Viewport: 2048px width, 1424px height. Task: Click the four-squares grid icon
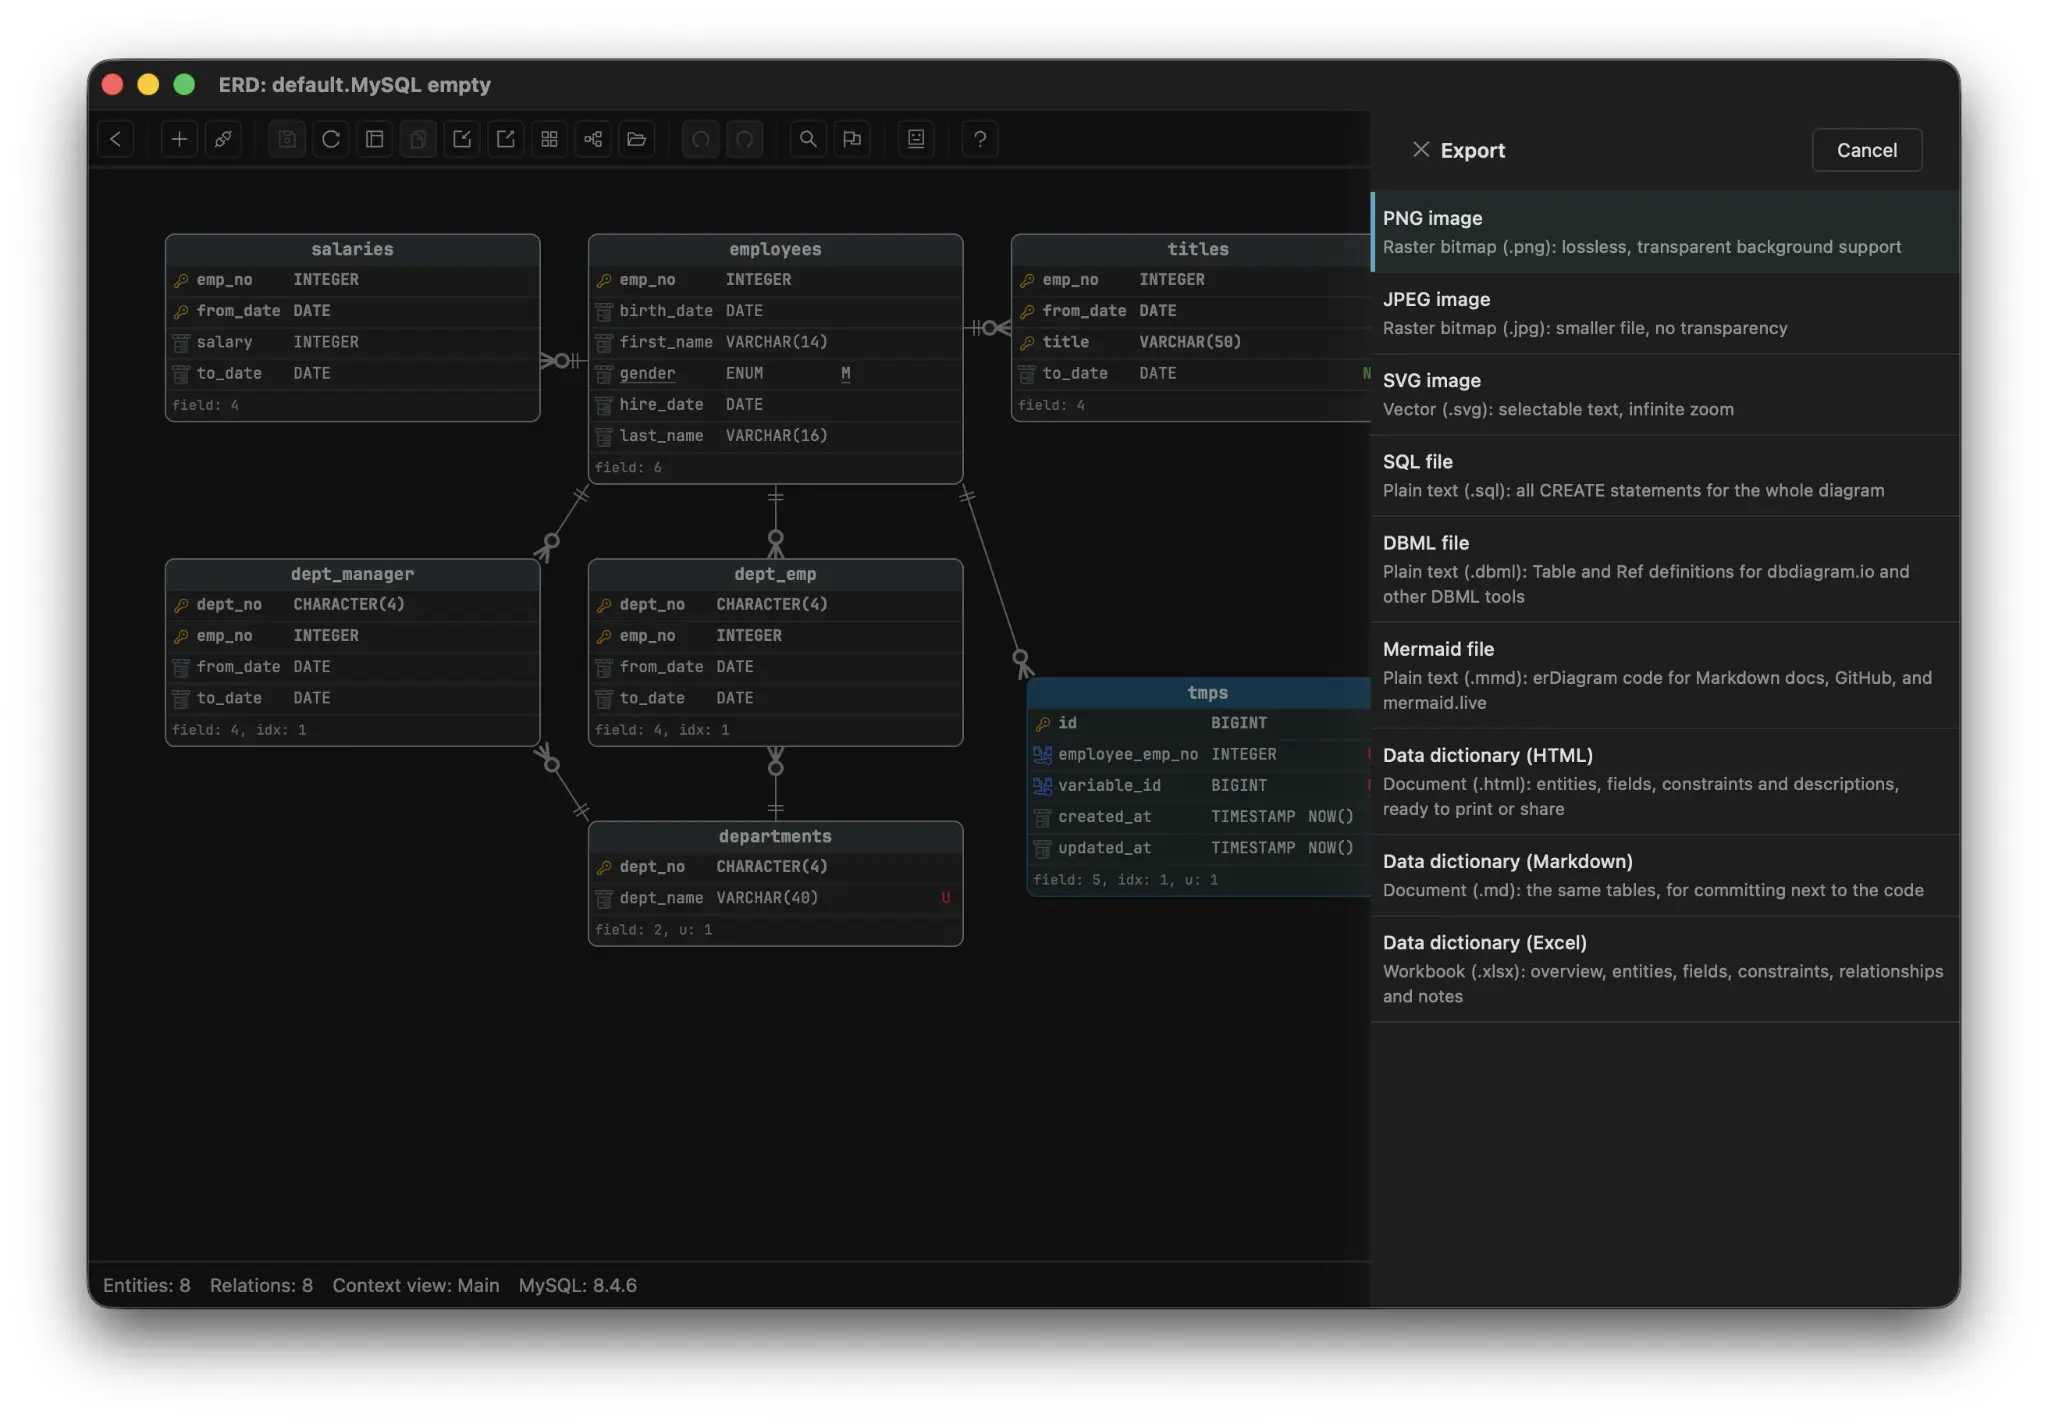point(549,139)
